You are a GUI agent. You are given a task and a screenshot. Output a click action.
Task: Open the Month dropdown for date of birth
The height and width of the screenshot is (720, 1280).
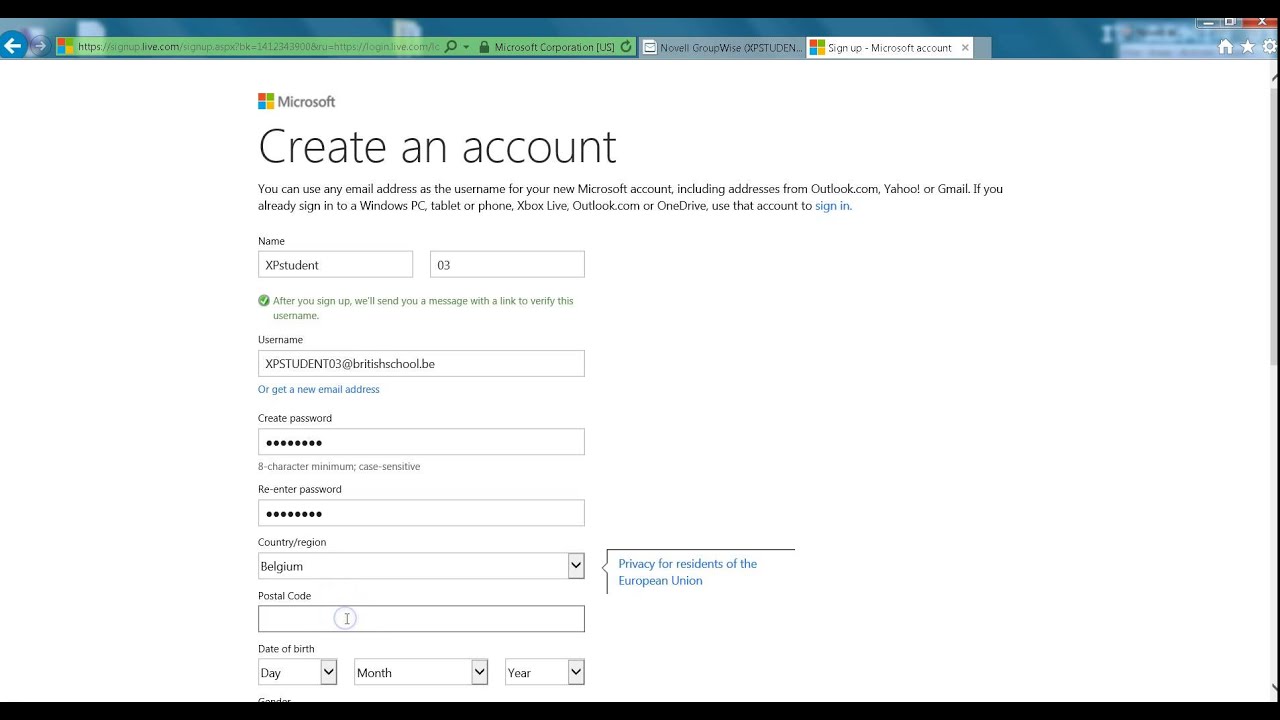click(421, 673)
